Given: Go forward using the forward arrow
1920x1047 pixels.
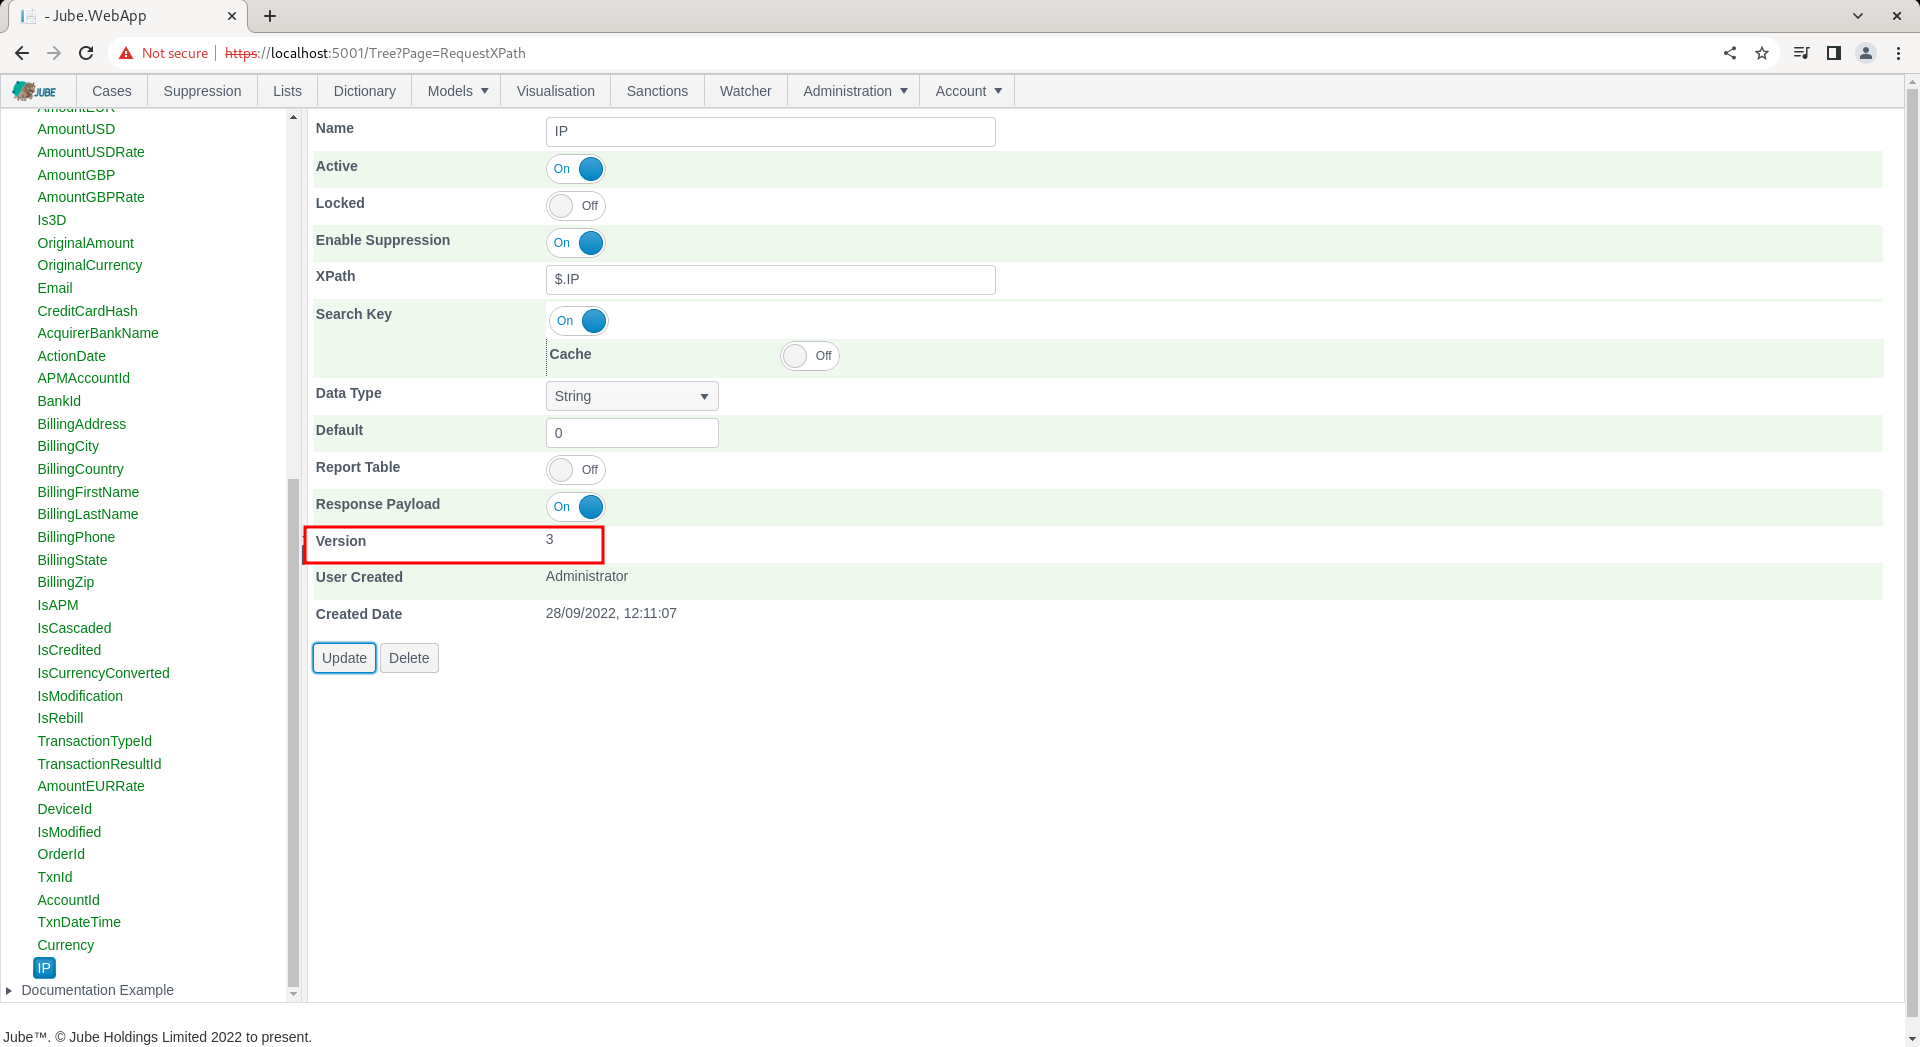Looking at the screenshot, I should click(x=54, y=53).
